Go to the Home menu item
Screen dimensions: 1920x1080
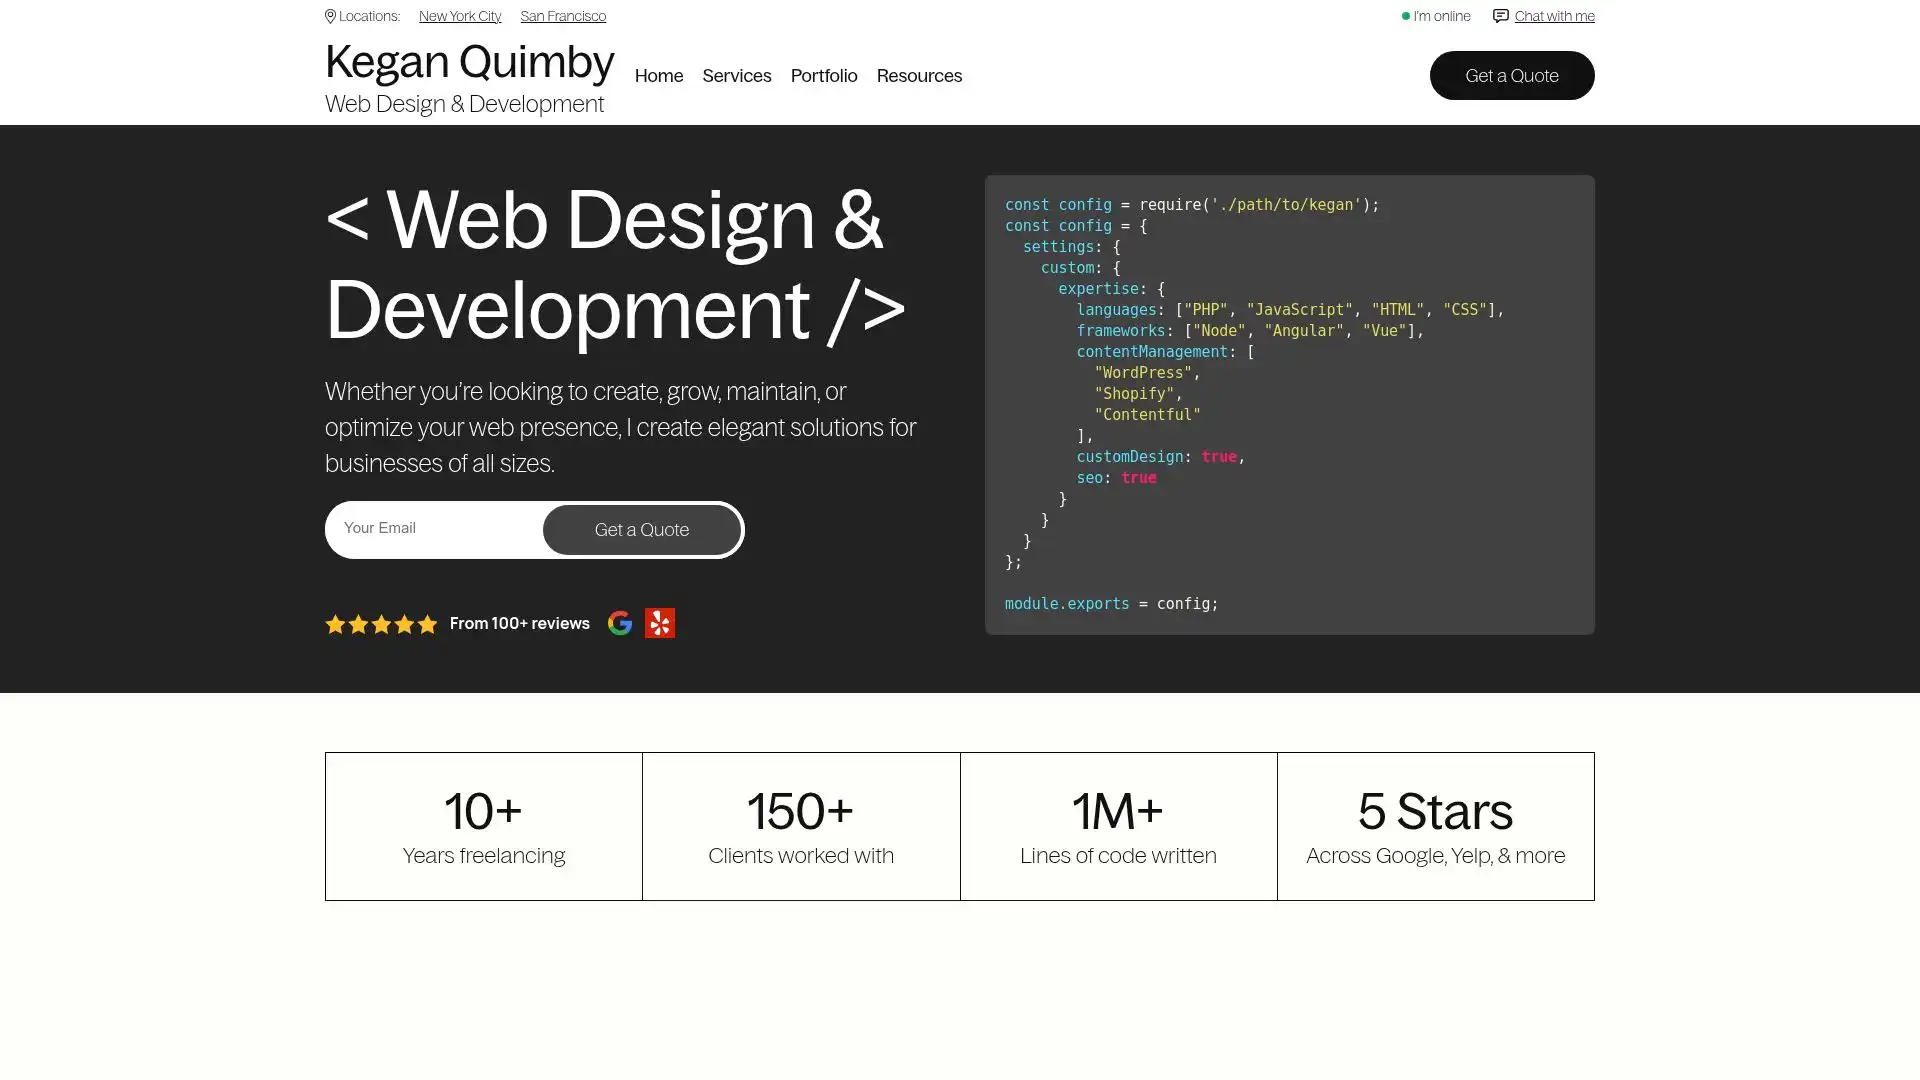659,76
